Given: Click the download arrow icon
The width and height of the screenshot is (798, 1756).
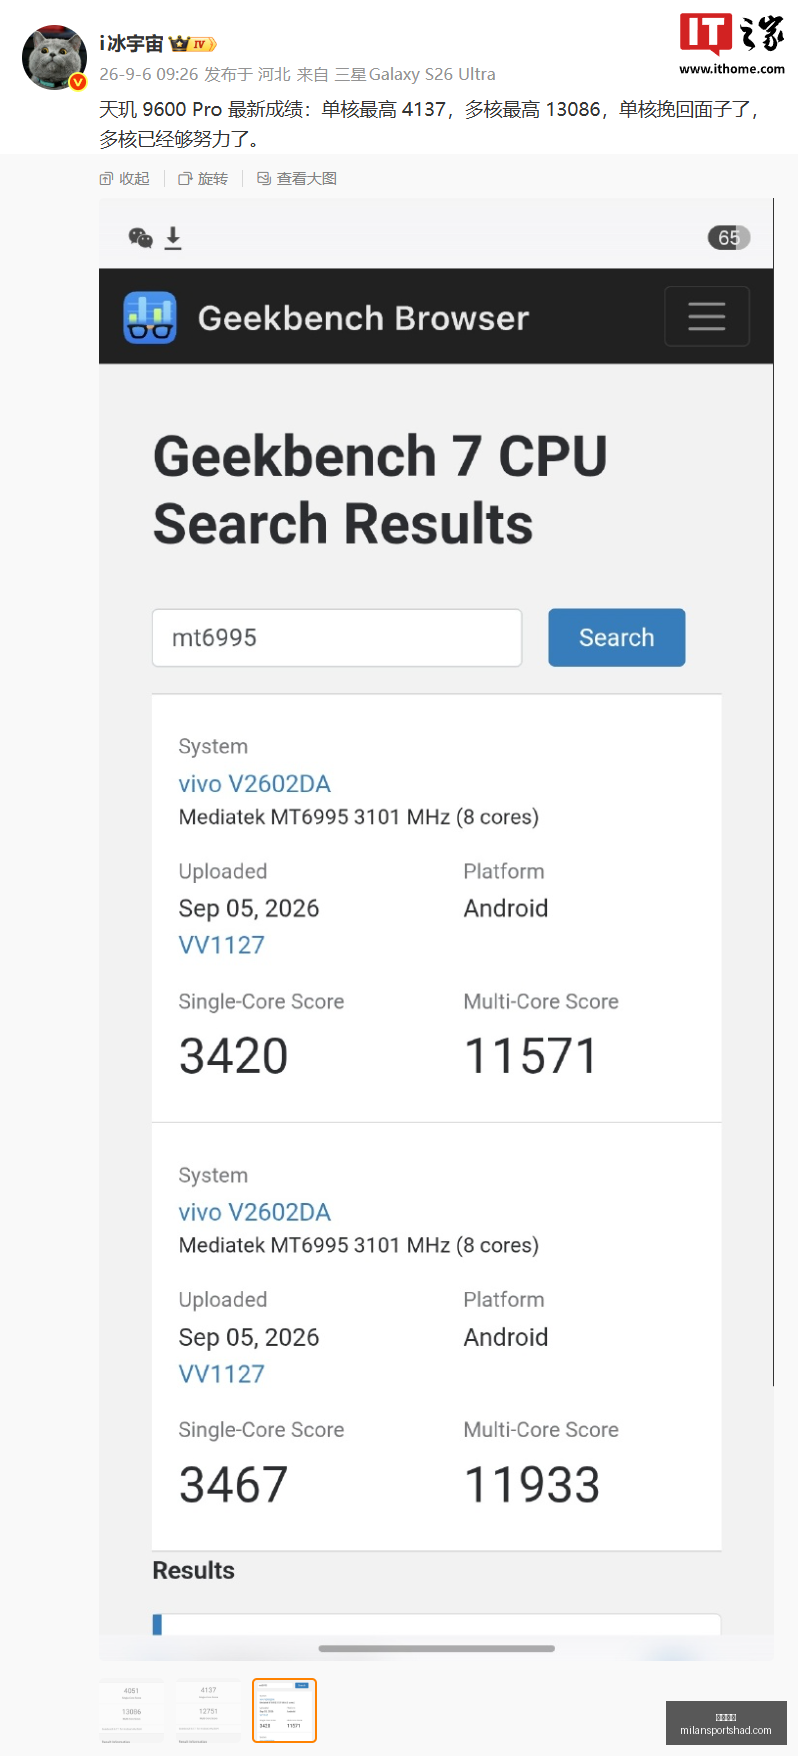Looking at the screenshot, I should (x=173, y=237).
